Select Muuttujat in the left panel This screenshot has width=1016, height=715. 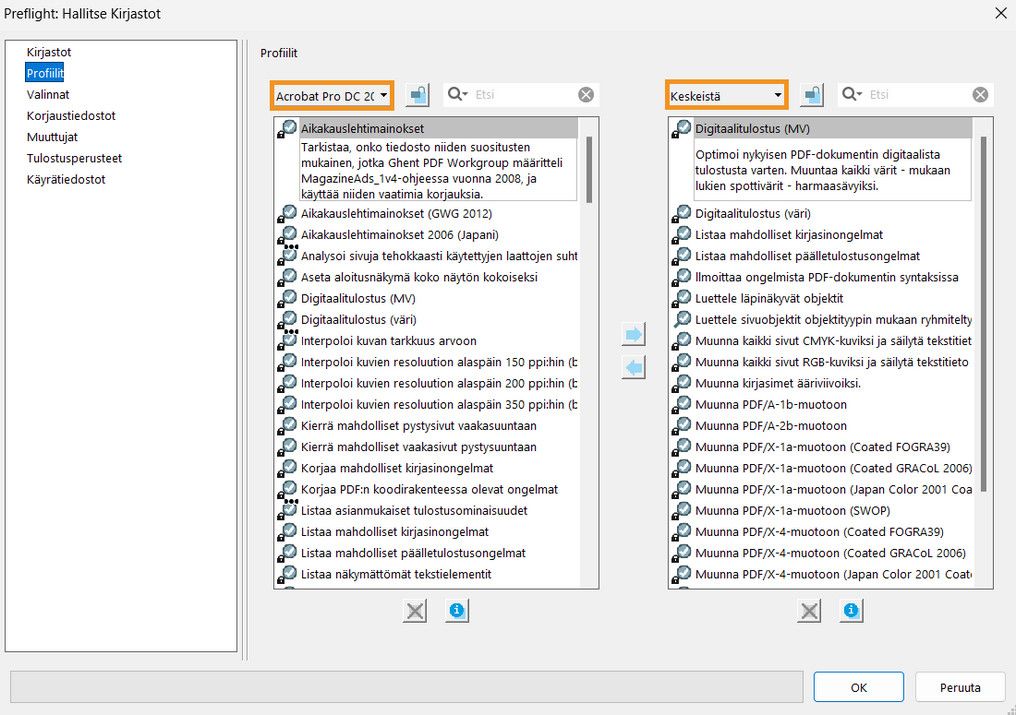pos(52,137)
